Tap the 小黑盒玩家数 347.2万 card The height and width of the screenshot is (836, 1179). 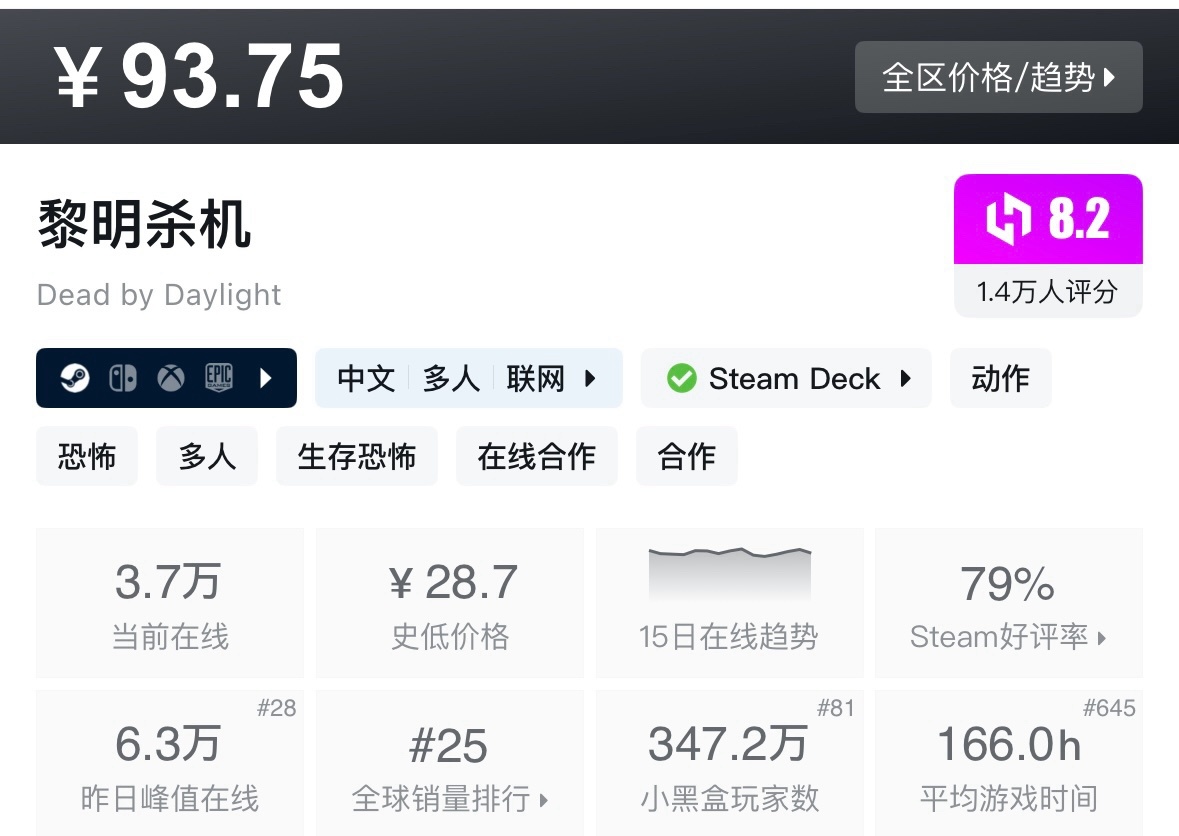pyautogui.click(x=729, y=763)
